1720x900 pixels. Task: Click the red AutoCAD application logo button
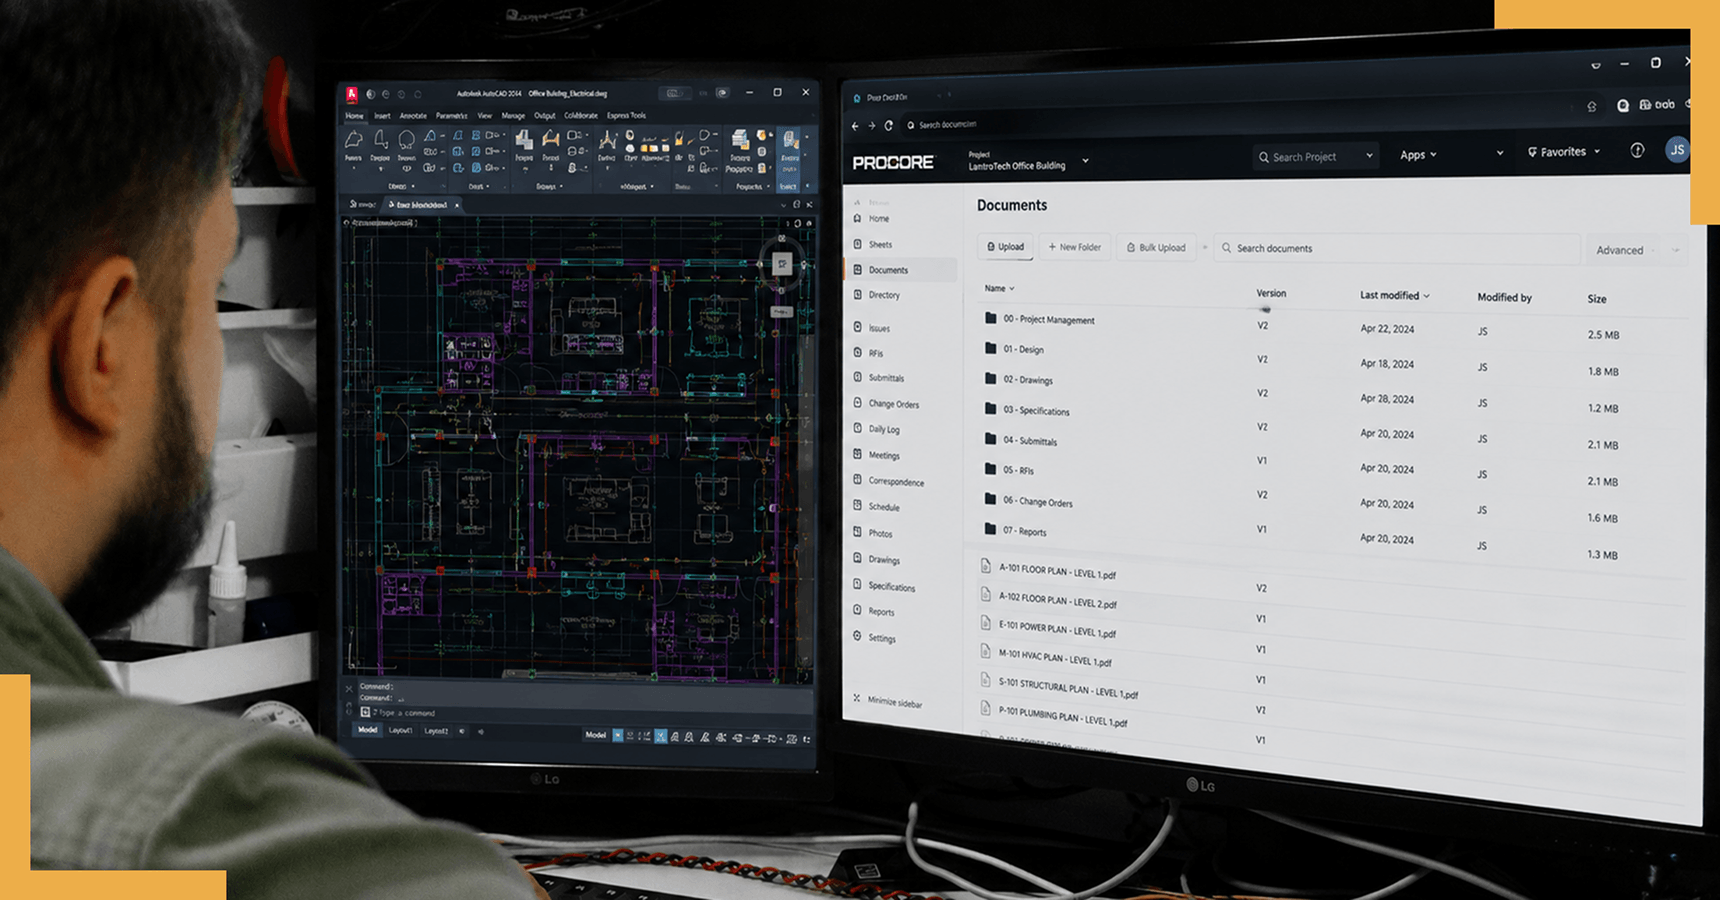(x=352, y=94)
